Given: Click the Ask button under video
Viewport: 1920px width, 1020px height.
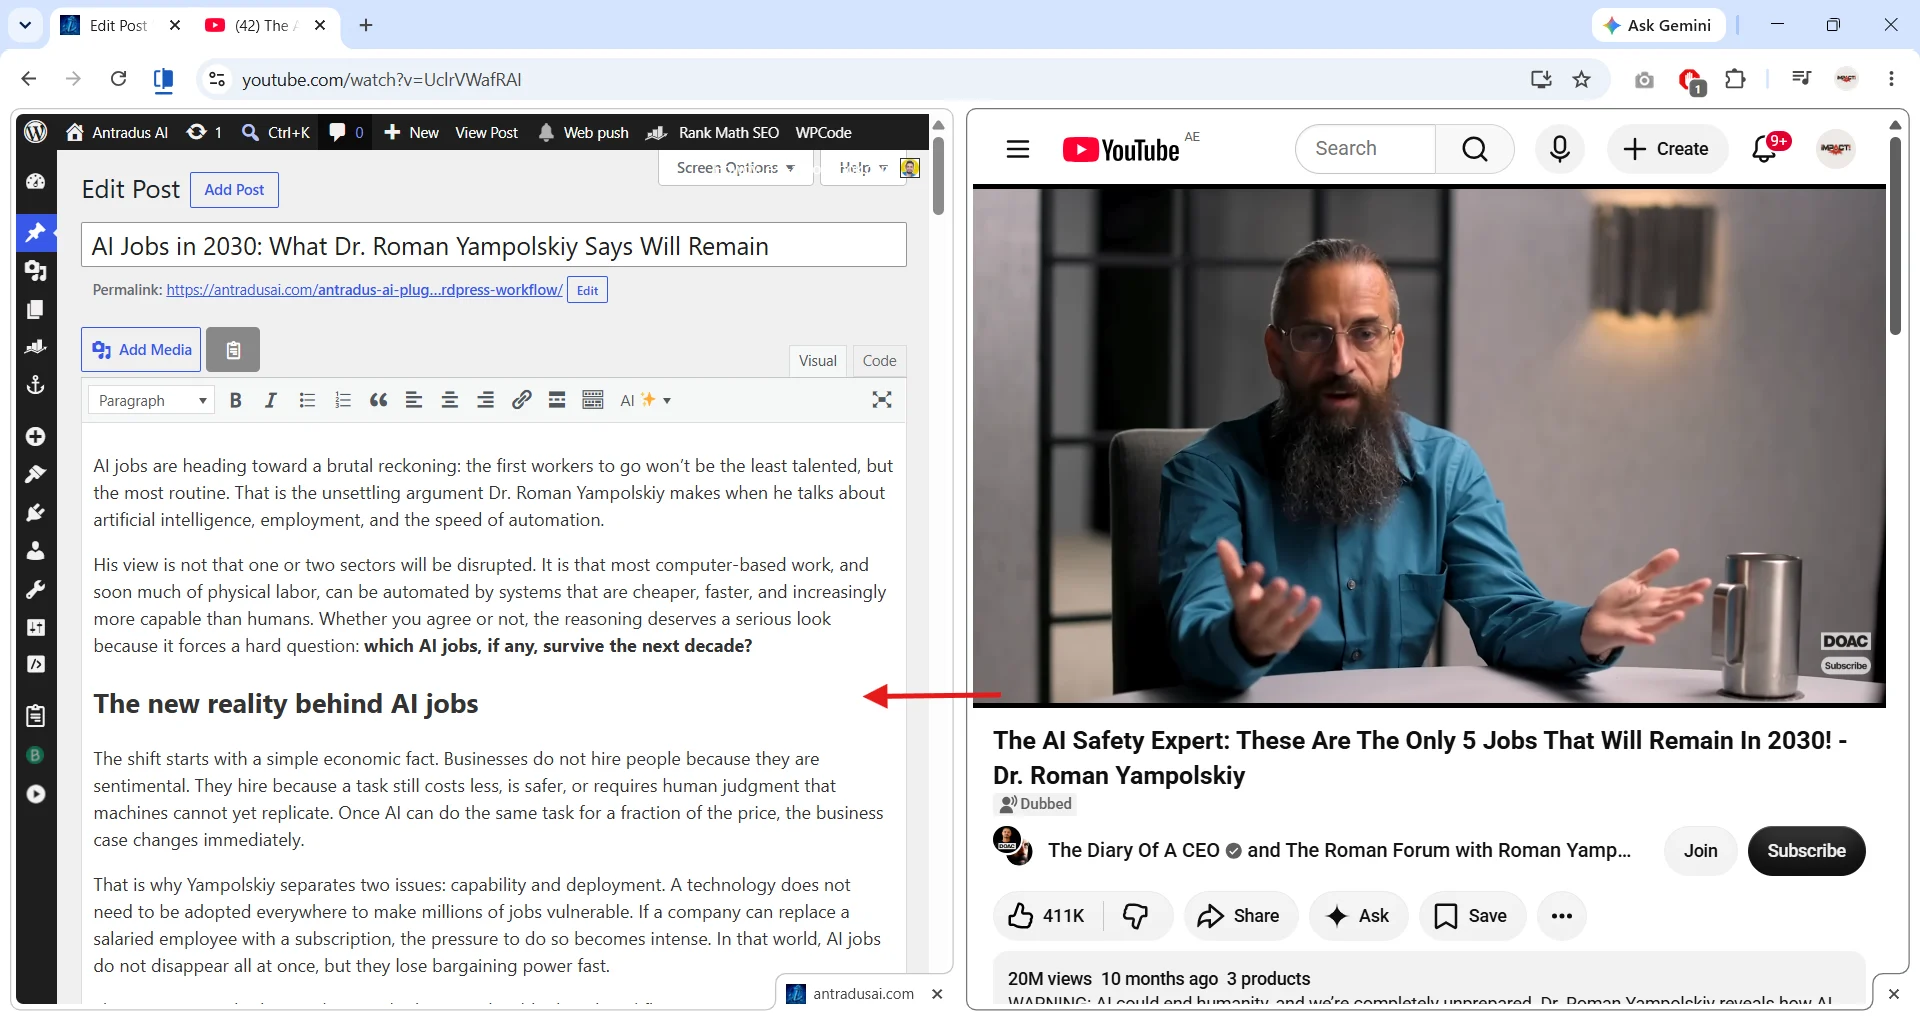Looking at the screenshot, I should pyautogui.click(x=1358, y=915).
